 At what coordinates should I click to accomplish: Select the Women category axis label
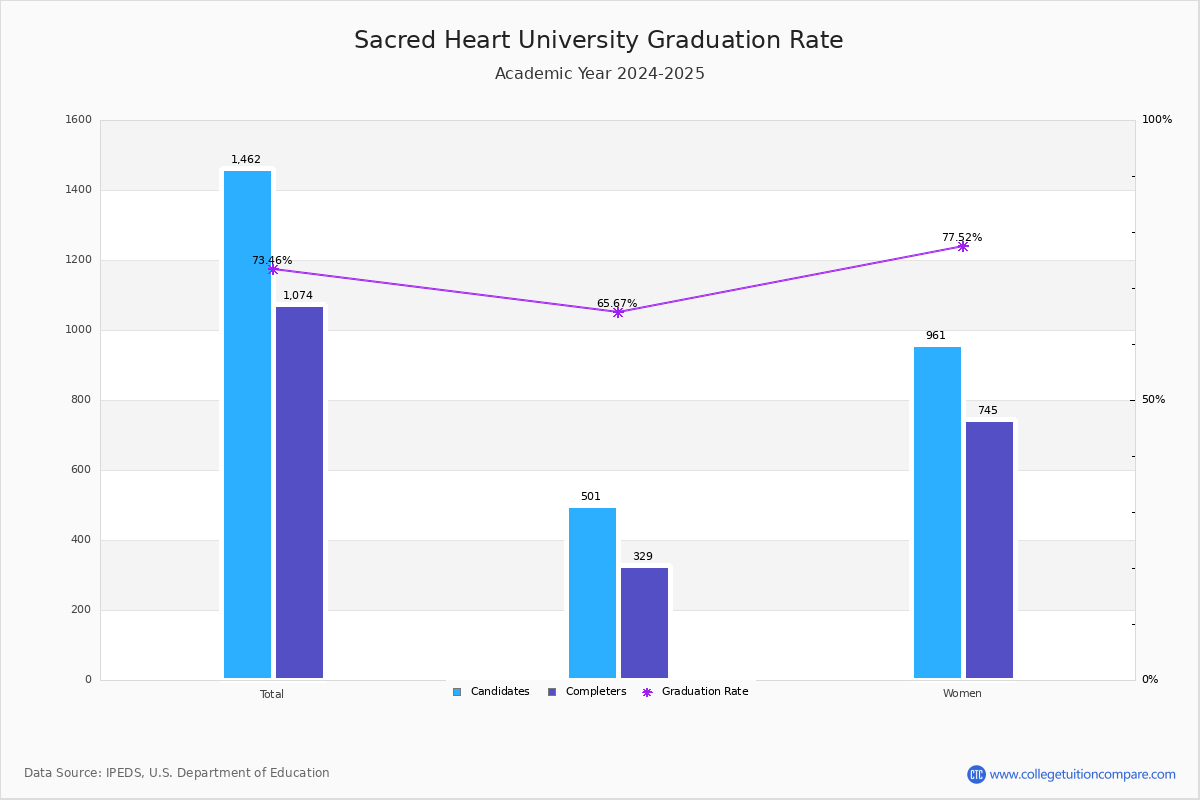pyautogui.click(x=962, y=694)
